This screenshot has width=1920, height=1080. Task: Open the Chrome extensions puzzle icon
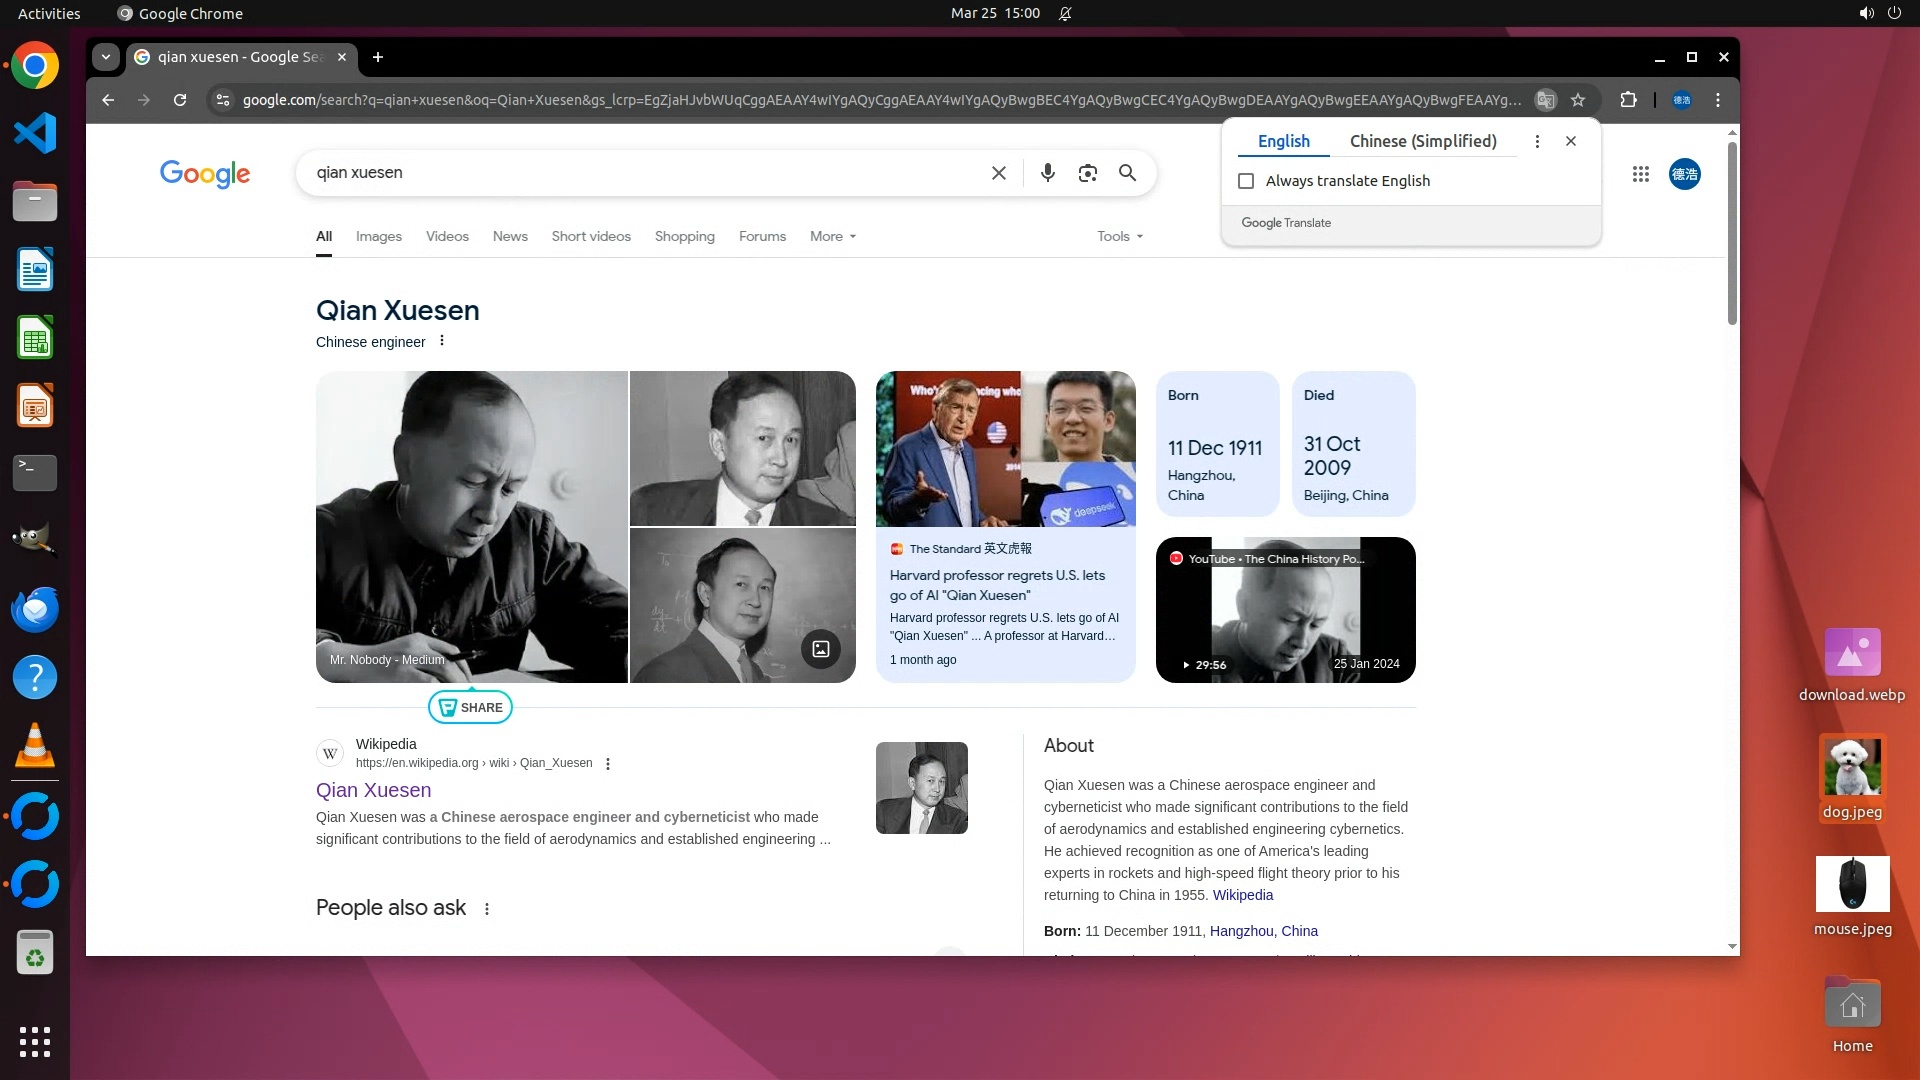[x=1628, y=100]
